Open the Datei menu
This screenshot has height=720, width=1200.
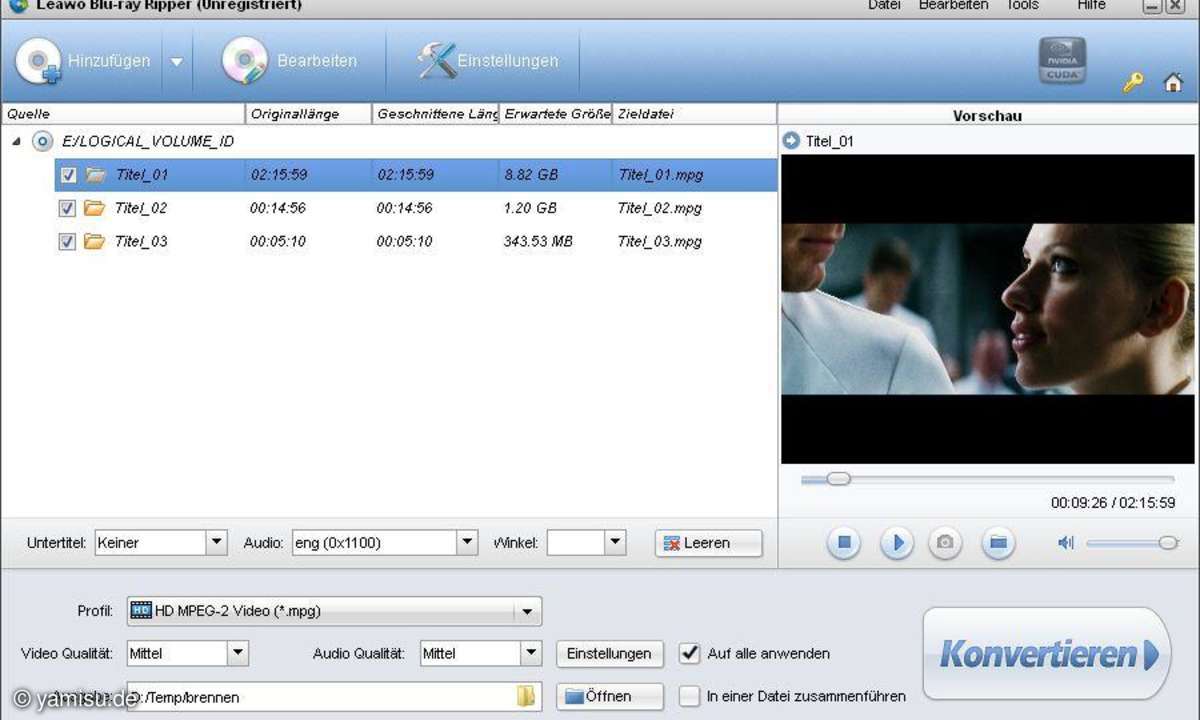pos(884,5)
